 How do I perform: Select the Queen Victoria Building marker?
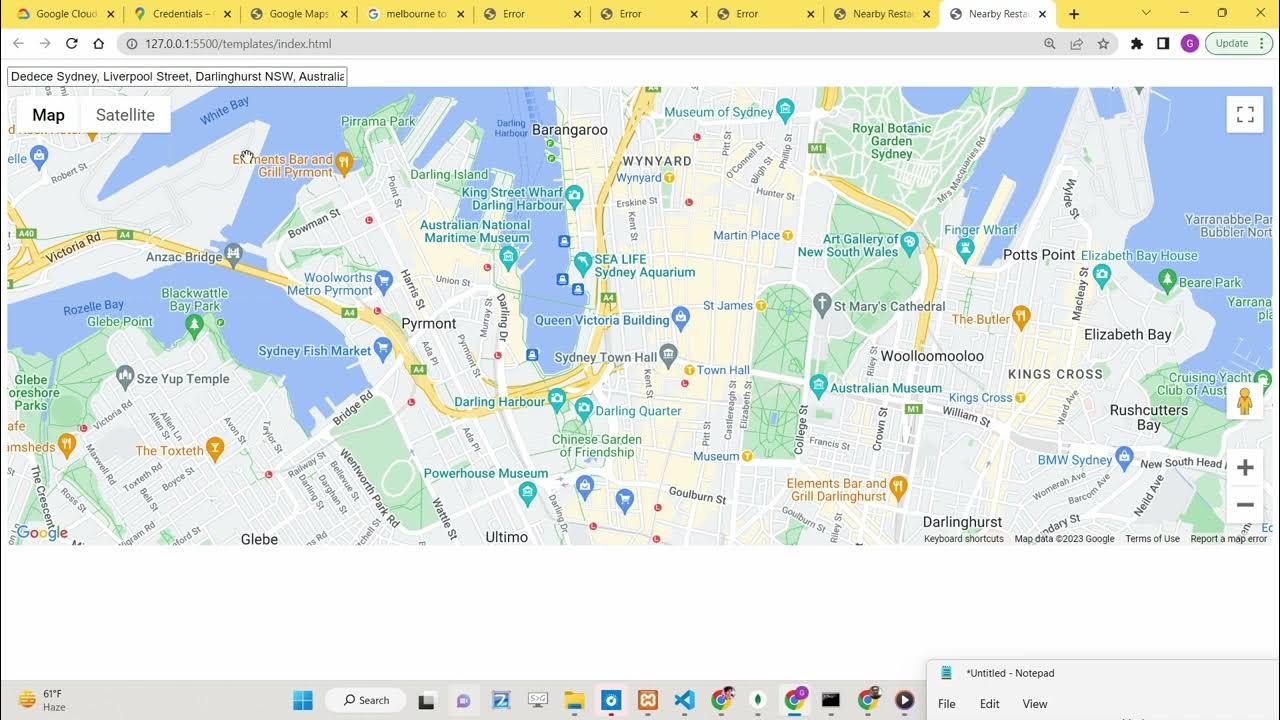point(681,318)
